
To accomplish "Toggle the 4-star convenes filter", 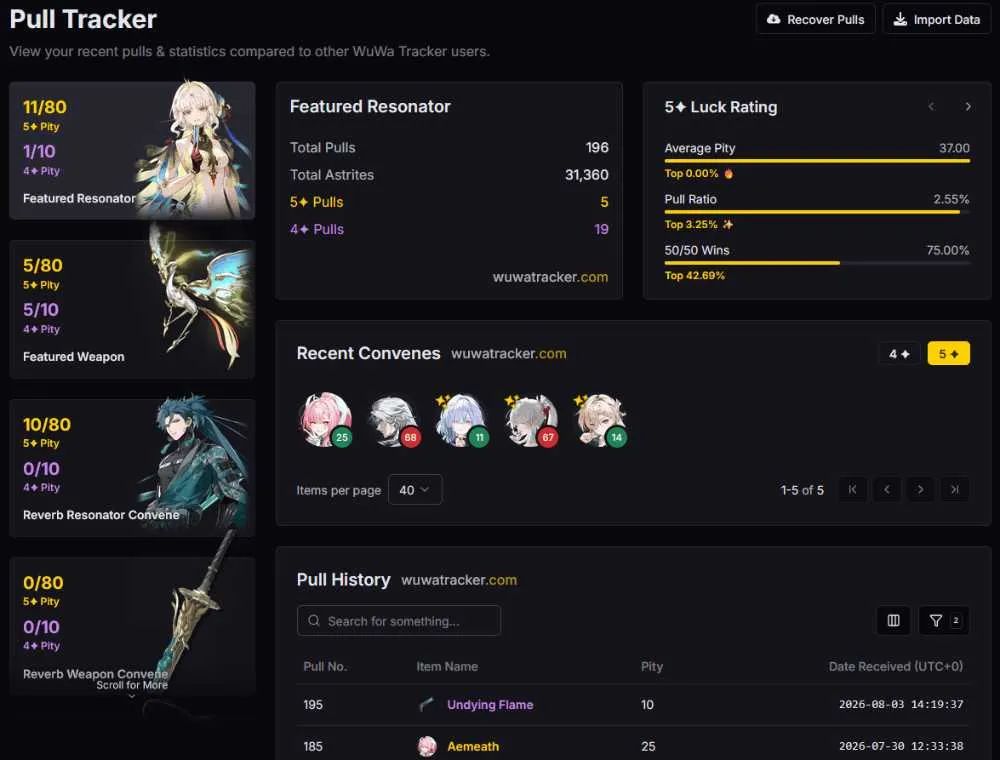I will [899, 354].
